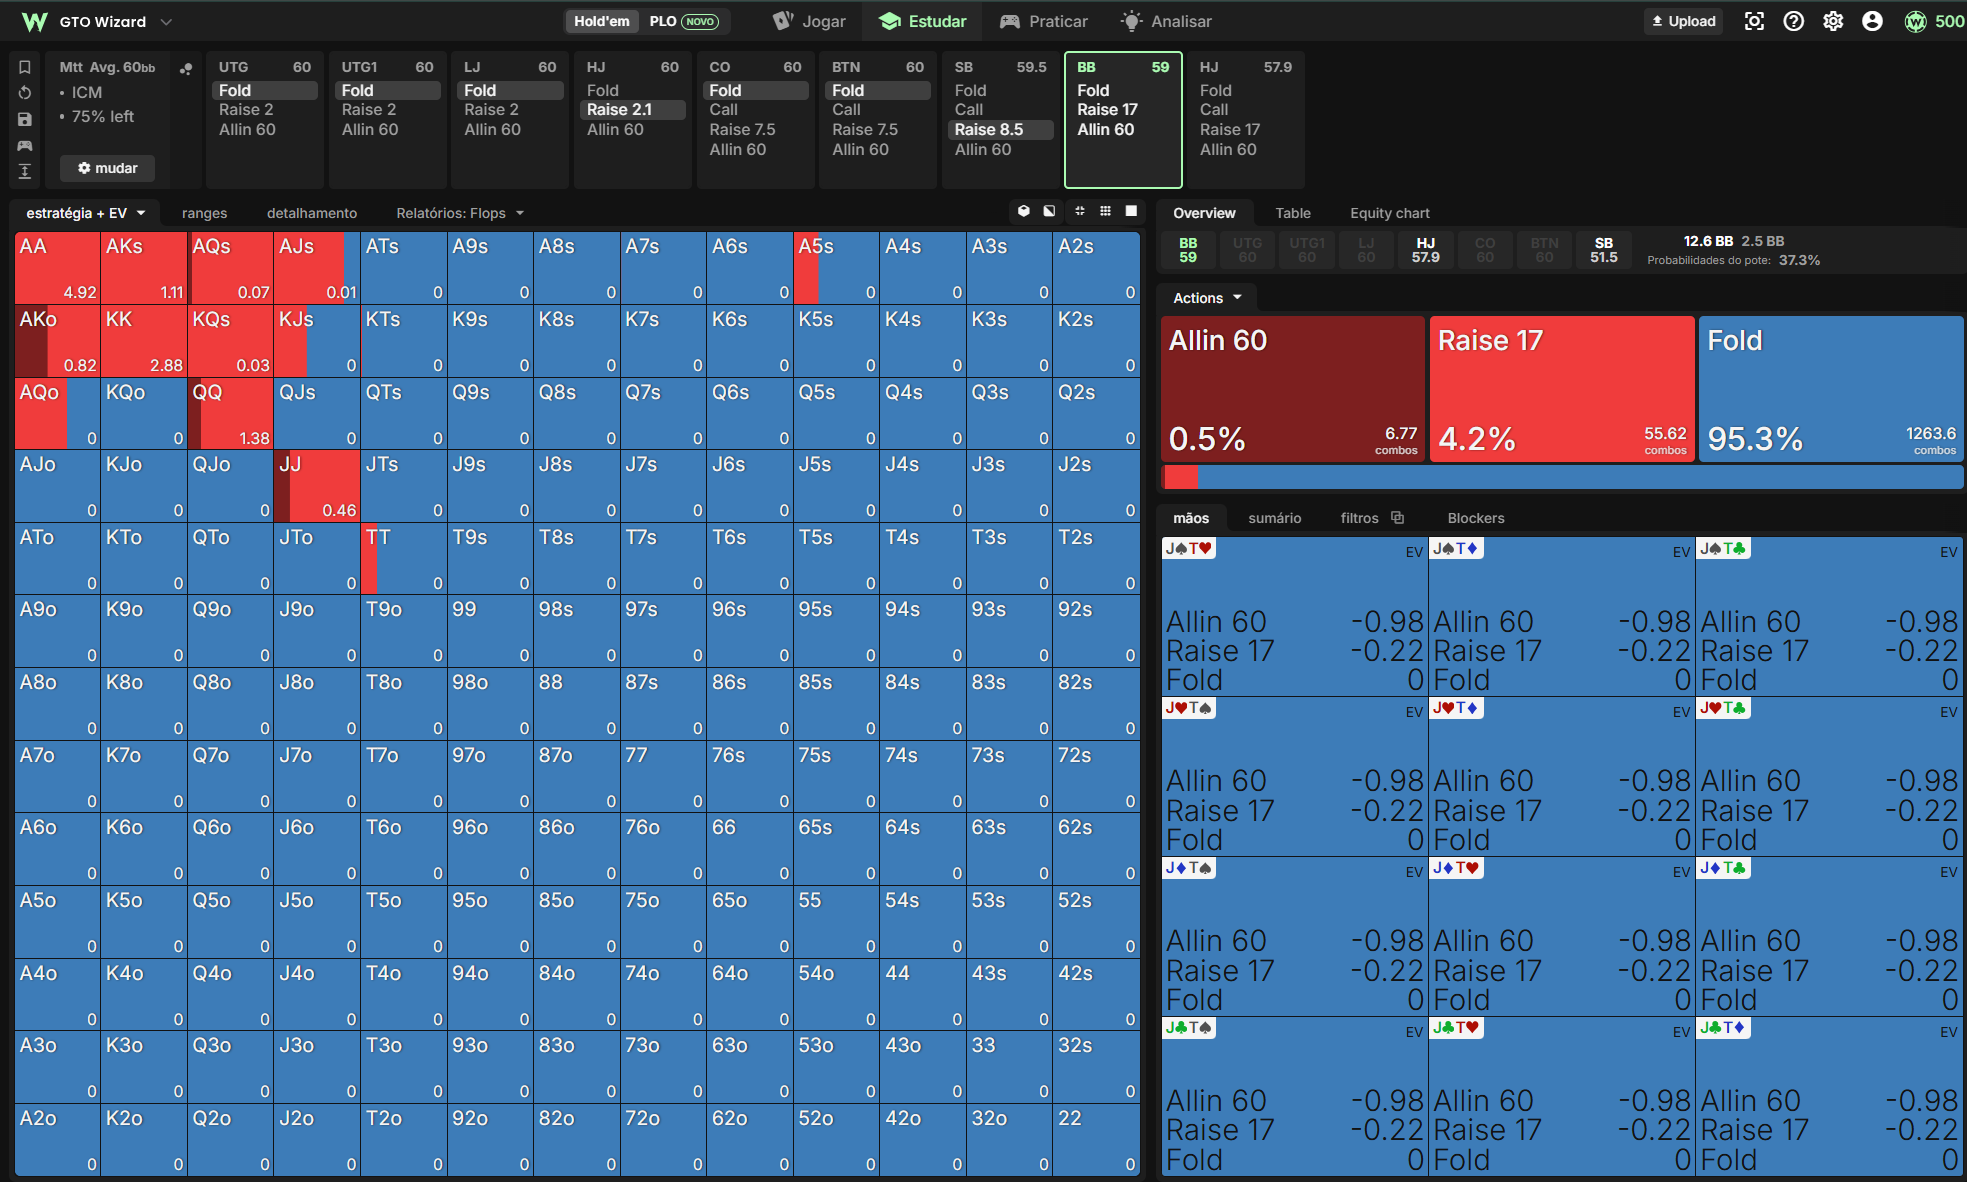Click the Allin 60 action card

click(x=1293, y=389)
